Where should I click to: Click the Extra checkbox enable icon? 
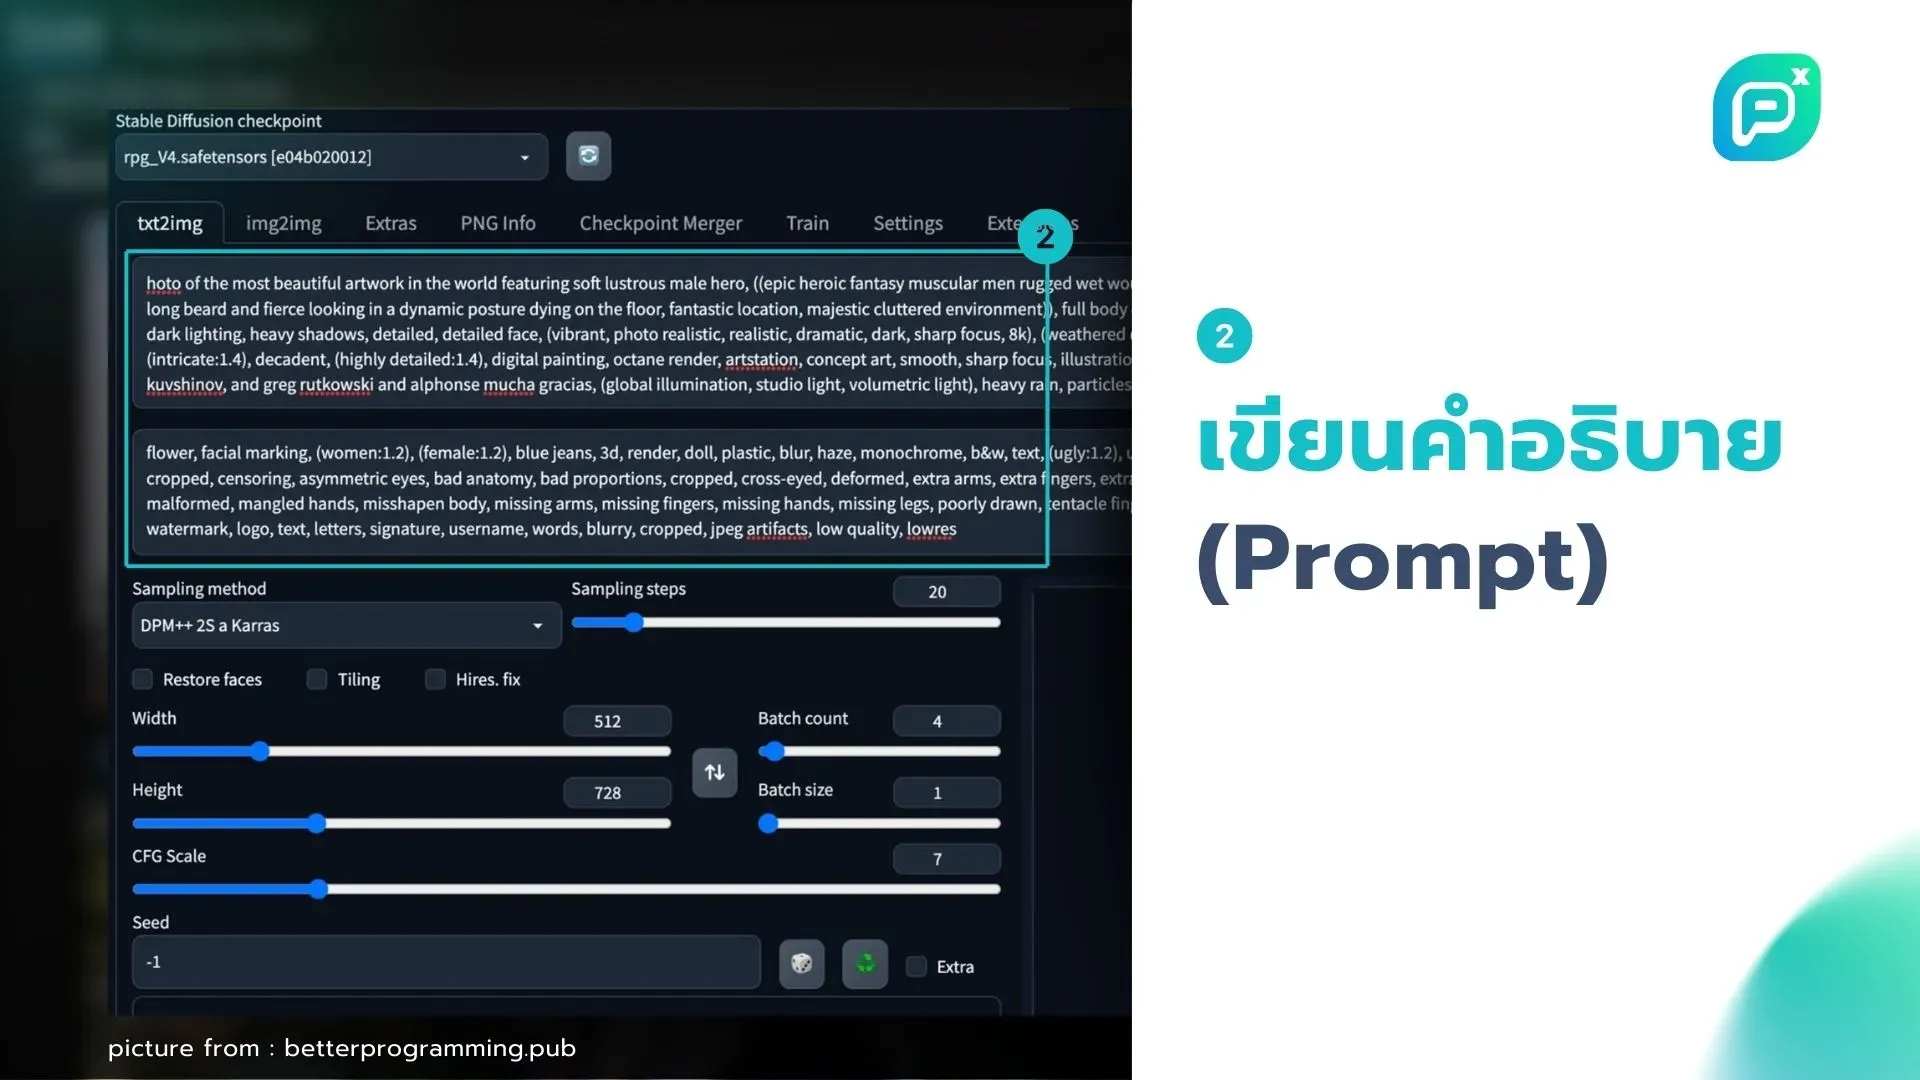(x=916, y=965)
